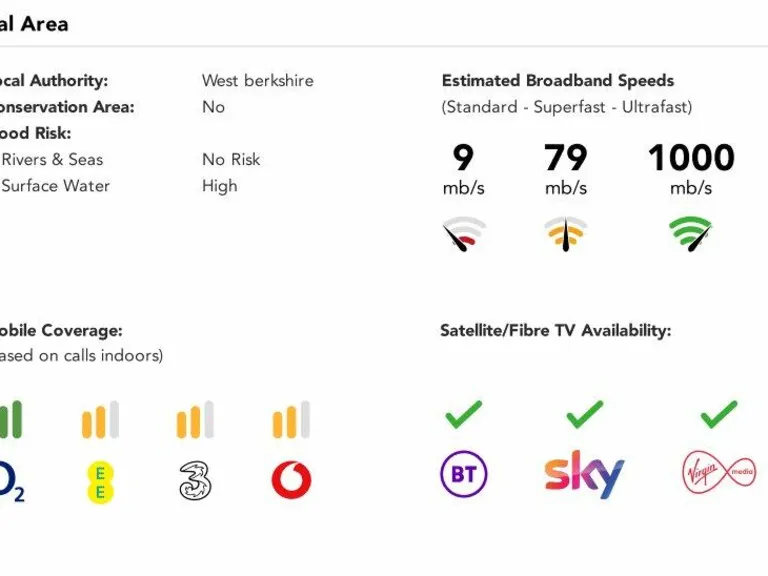This screenshot has width=768, height=576.
Task: Click the Three network logo
Action: (x=195, y=481)
